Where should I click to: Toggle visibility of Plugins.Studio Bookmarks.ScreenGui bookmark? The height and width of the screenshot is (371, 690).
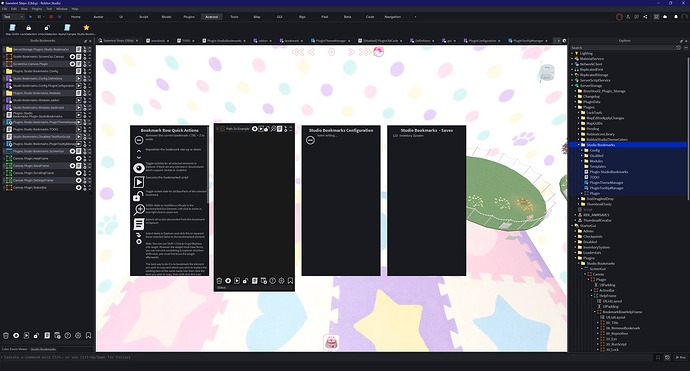(x=73, y=151)
